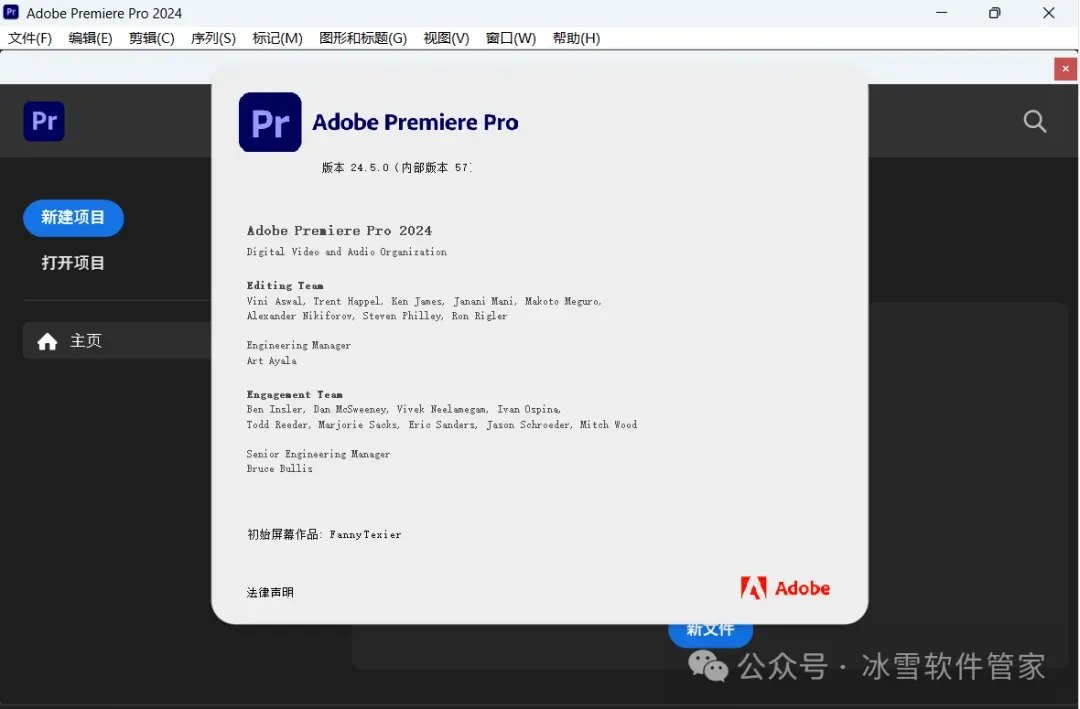Close the panel with the red X button
1080x709 pixels.
1066,69
